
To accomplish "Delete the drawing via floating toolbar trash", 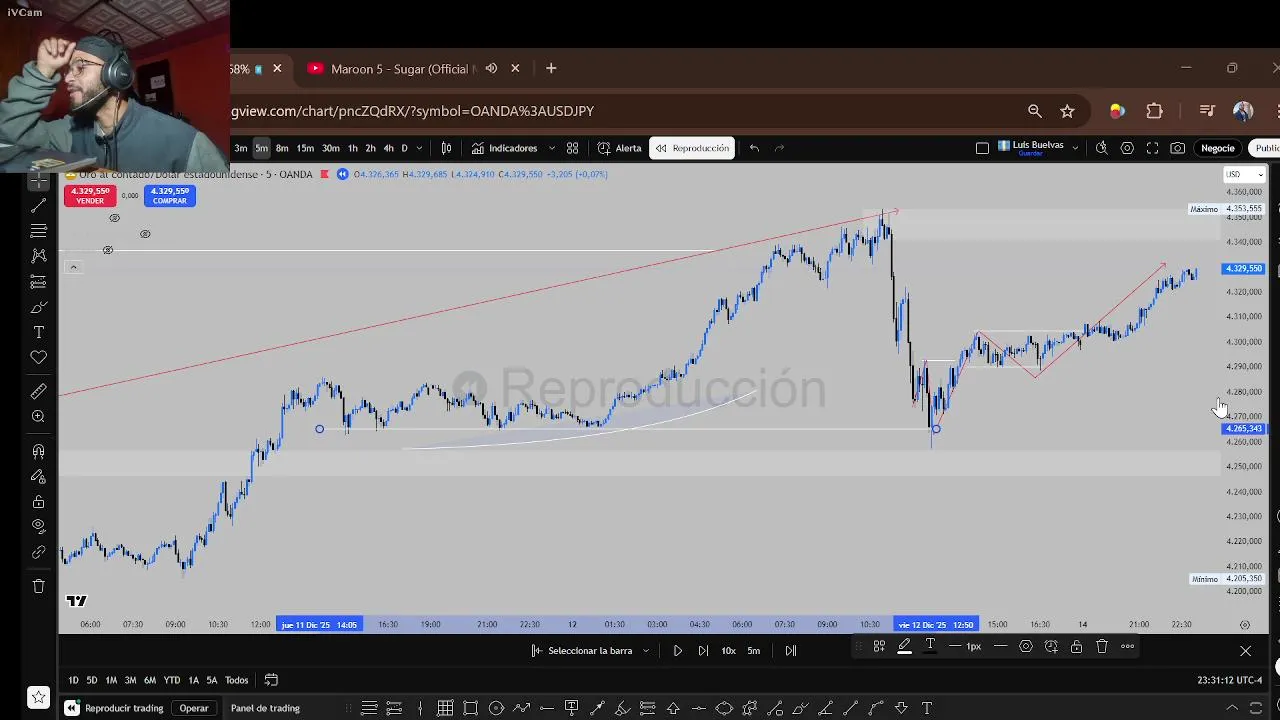I will coord(1102,646).
